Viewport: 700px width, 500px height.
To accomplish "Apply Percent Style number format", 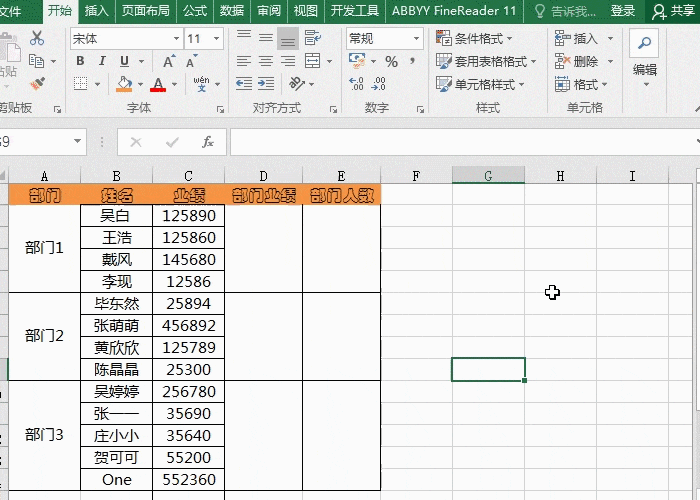I will point(391,62).
